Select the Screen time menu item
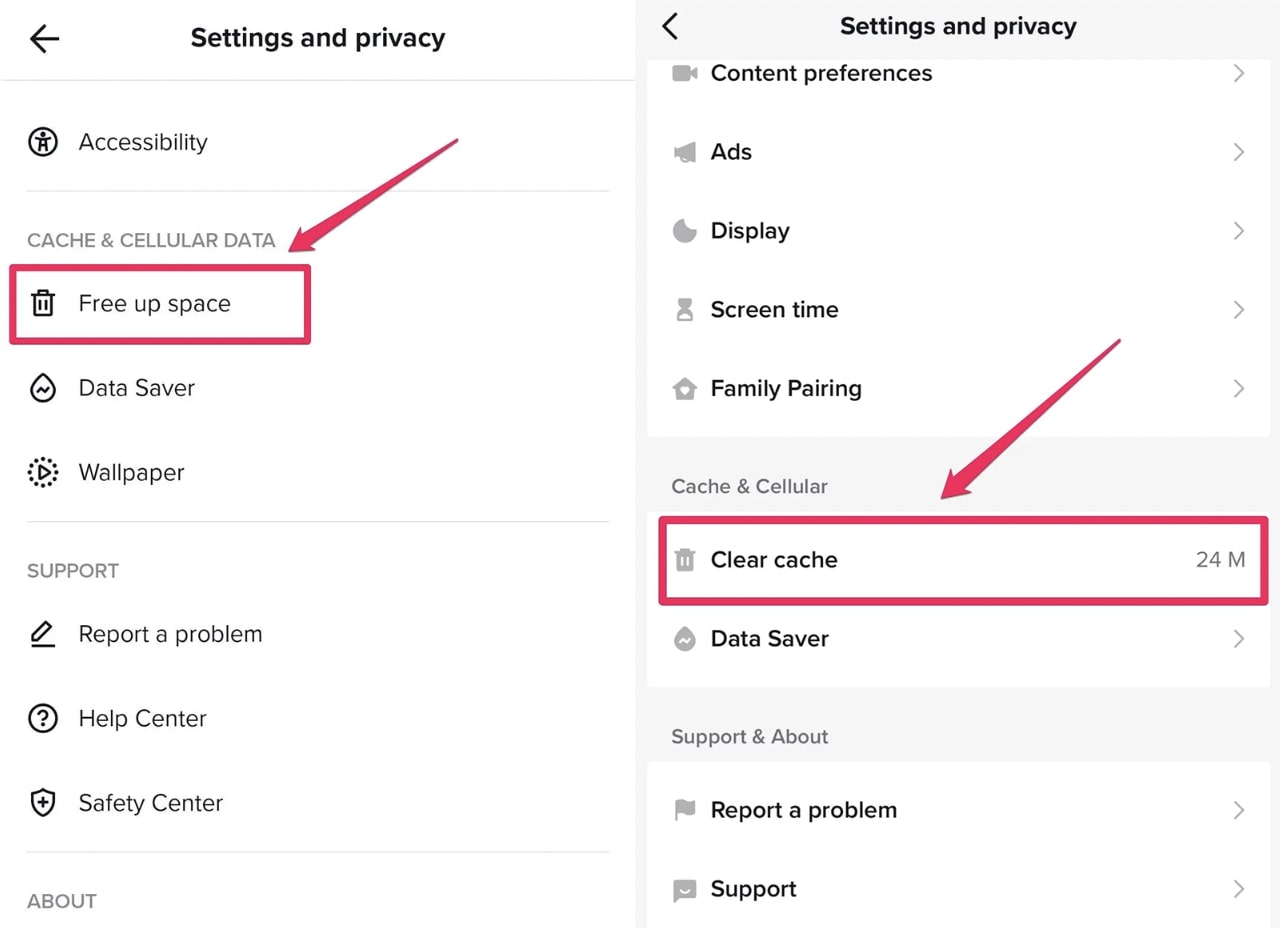Viewport: 1280px width, 936px height. [x=774, y=310]
